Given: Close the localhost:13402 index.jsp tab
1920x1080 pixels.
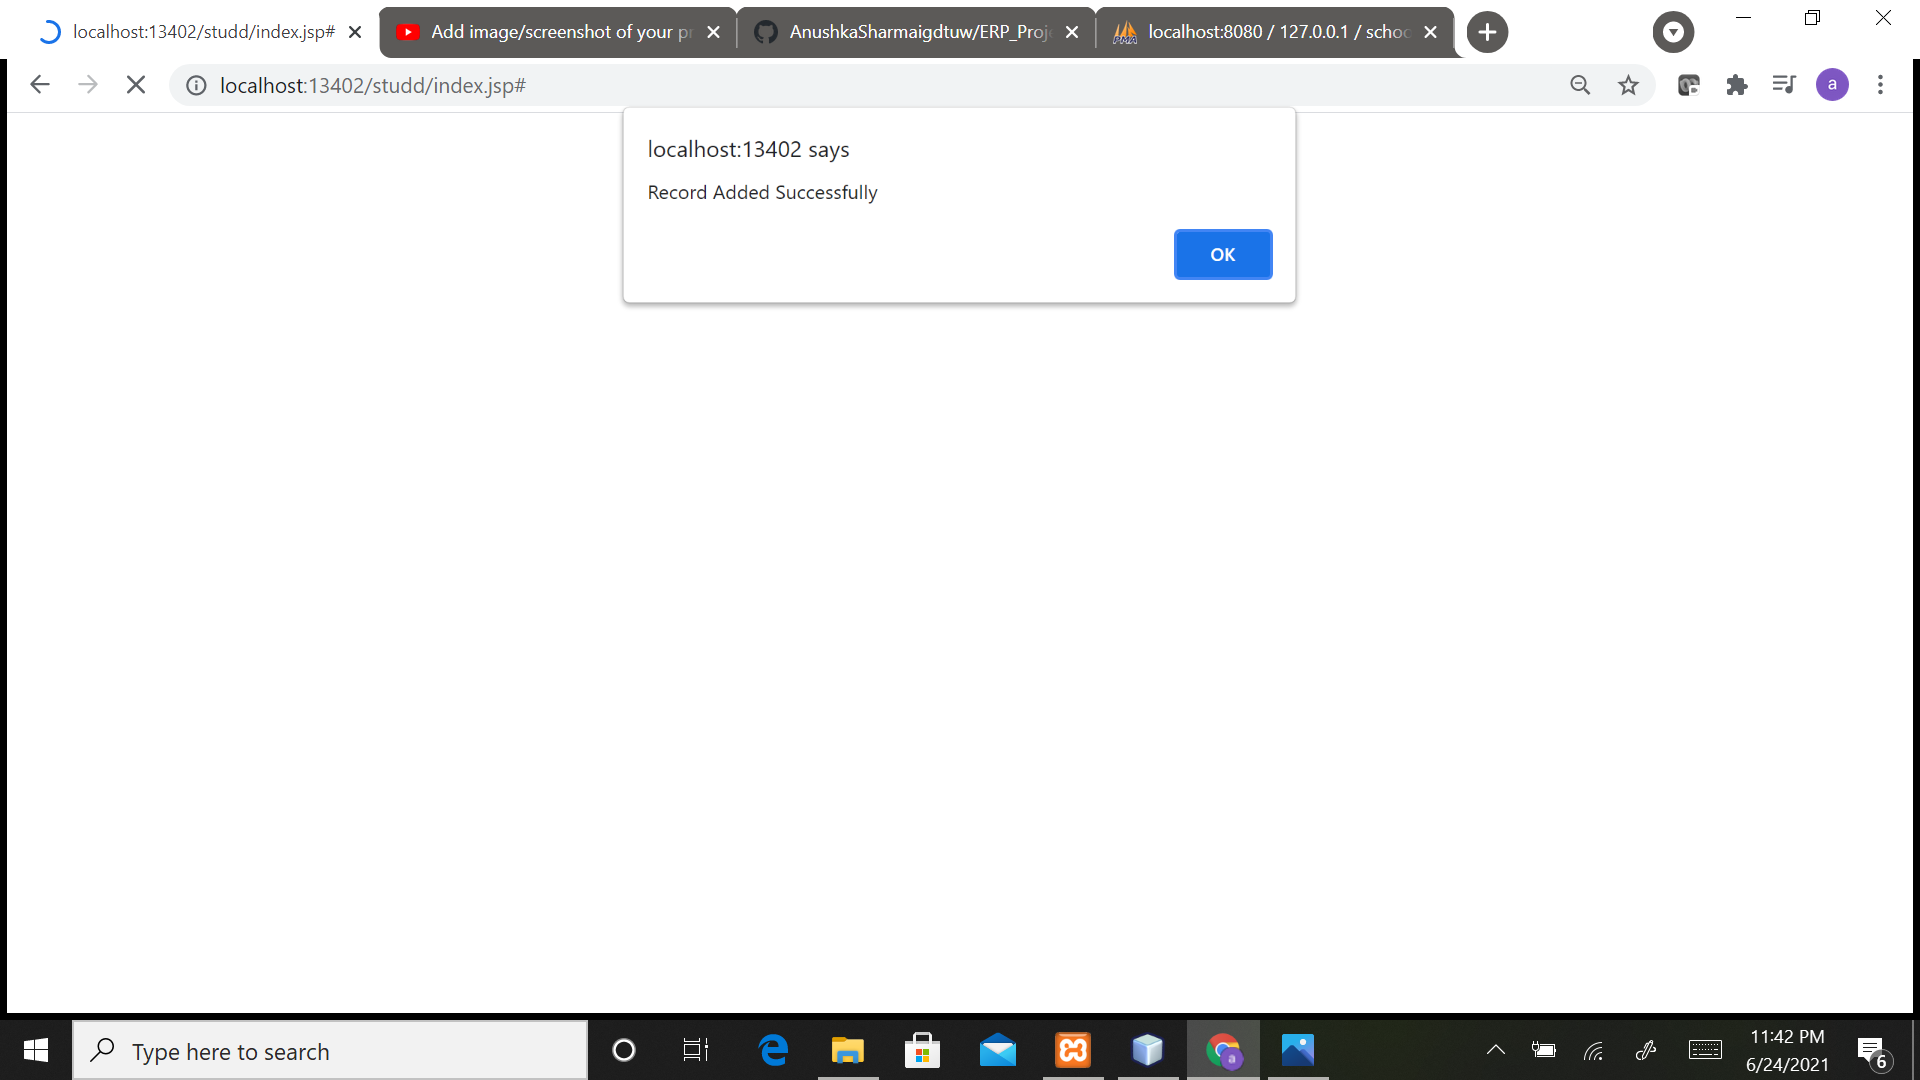Looking at the screenshot, I should tap(355, 32).
